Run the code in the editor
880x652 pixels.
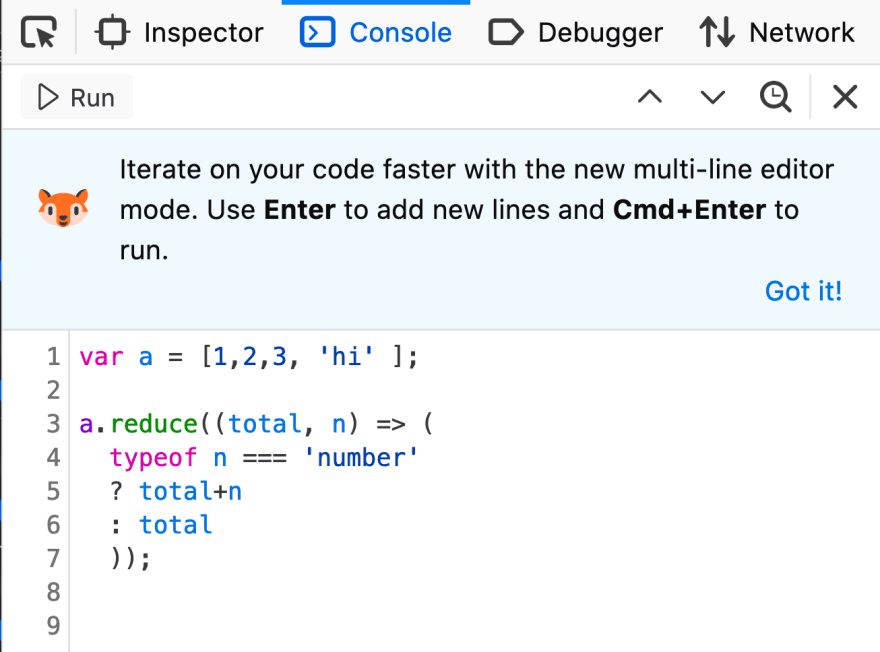pyautogui.click(x=77, y=98)
